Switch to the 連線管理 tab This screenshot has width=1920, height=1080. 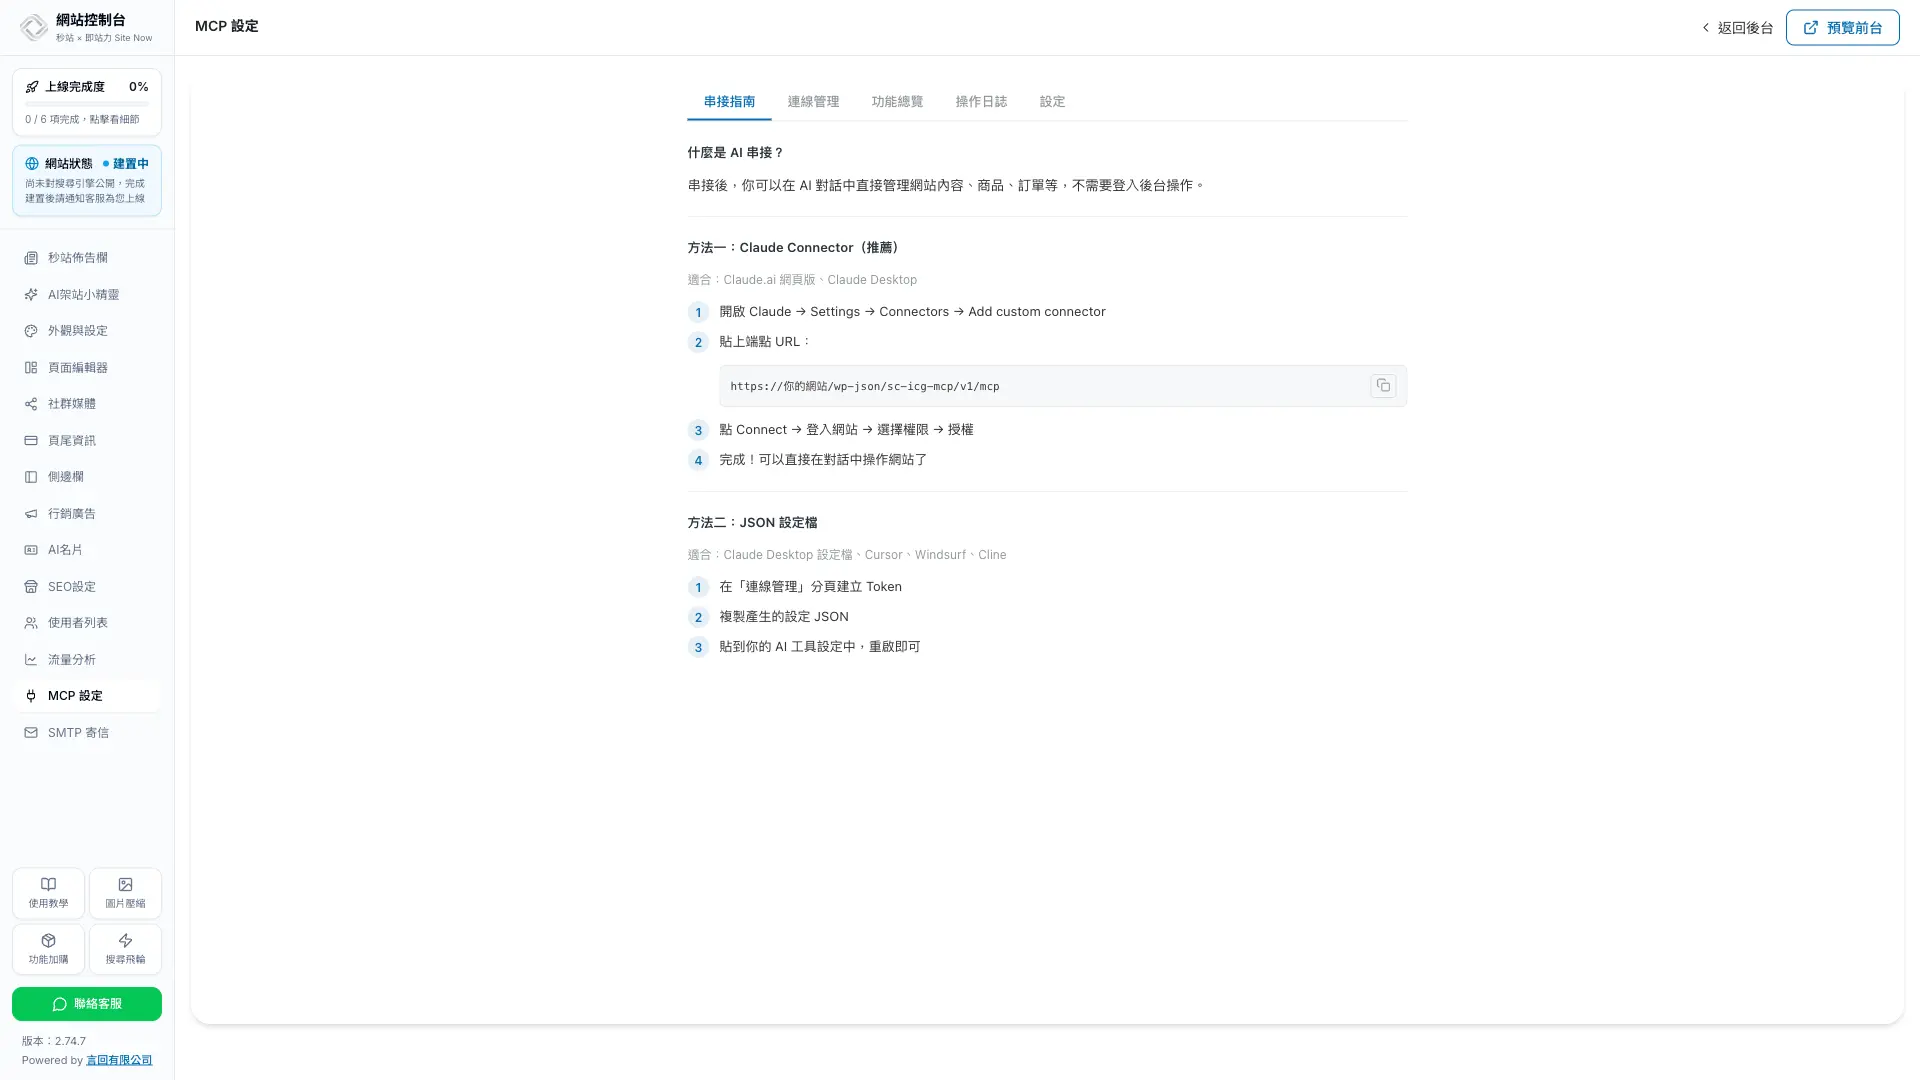tap(813, 102)
